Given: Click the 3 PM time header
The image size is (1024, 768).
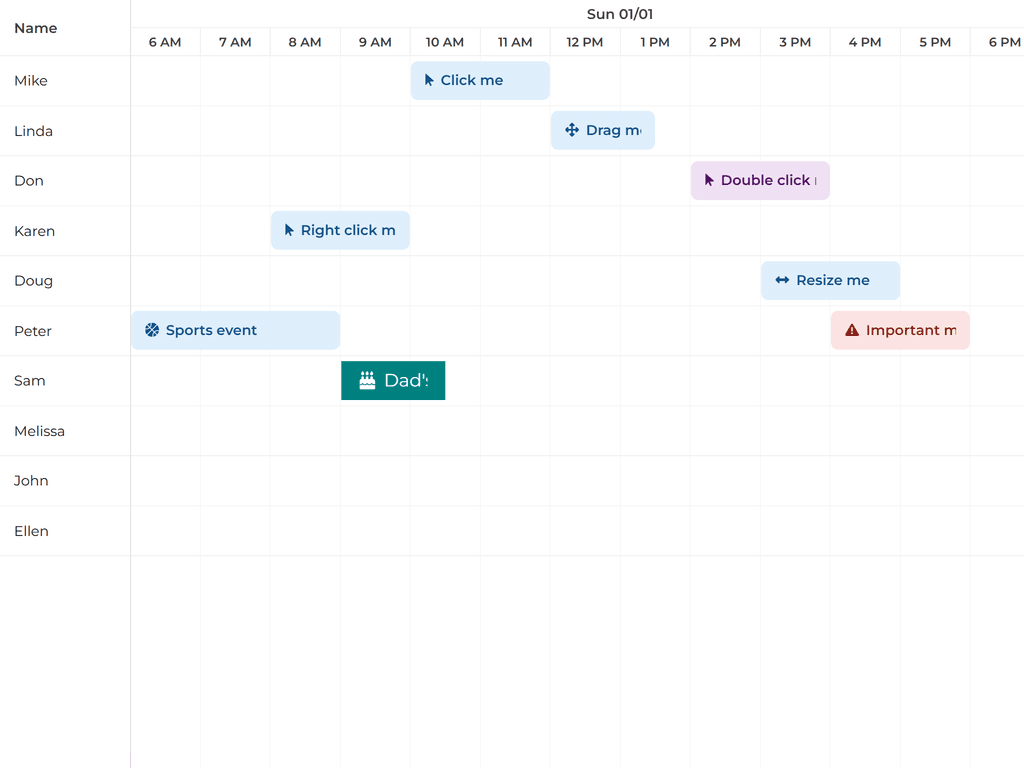Looking at the screenshot, I should [795, 42].
